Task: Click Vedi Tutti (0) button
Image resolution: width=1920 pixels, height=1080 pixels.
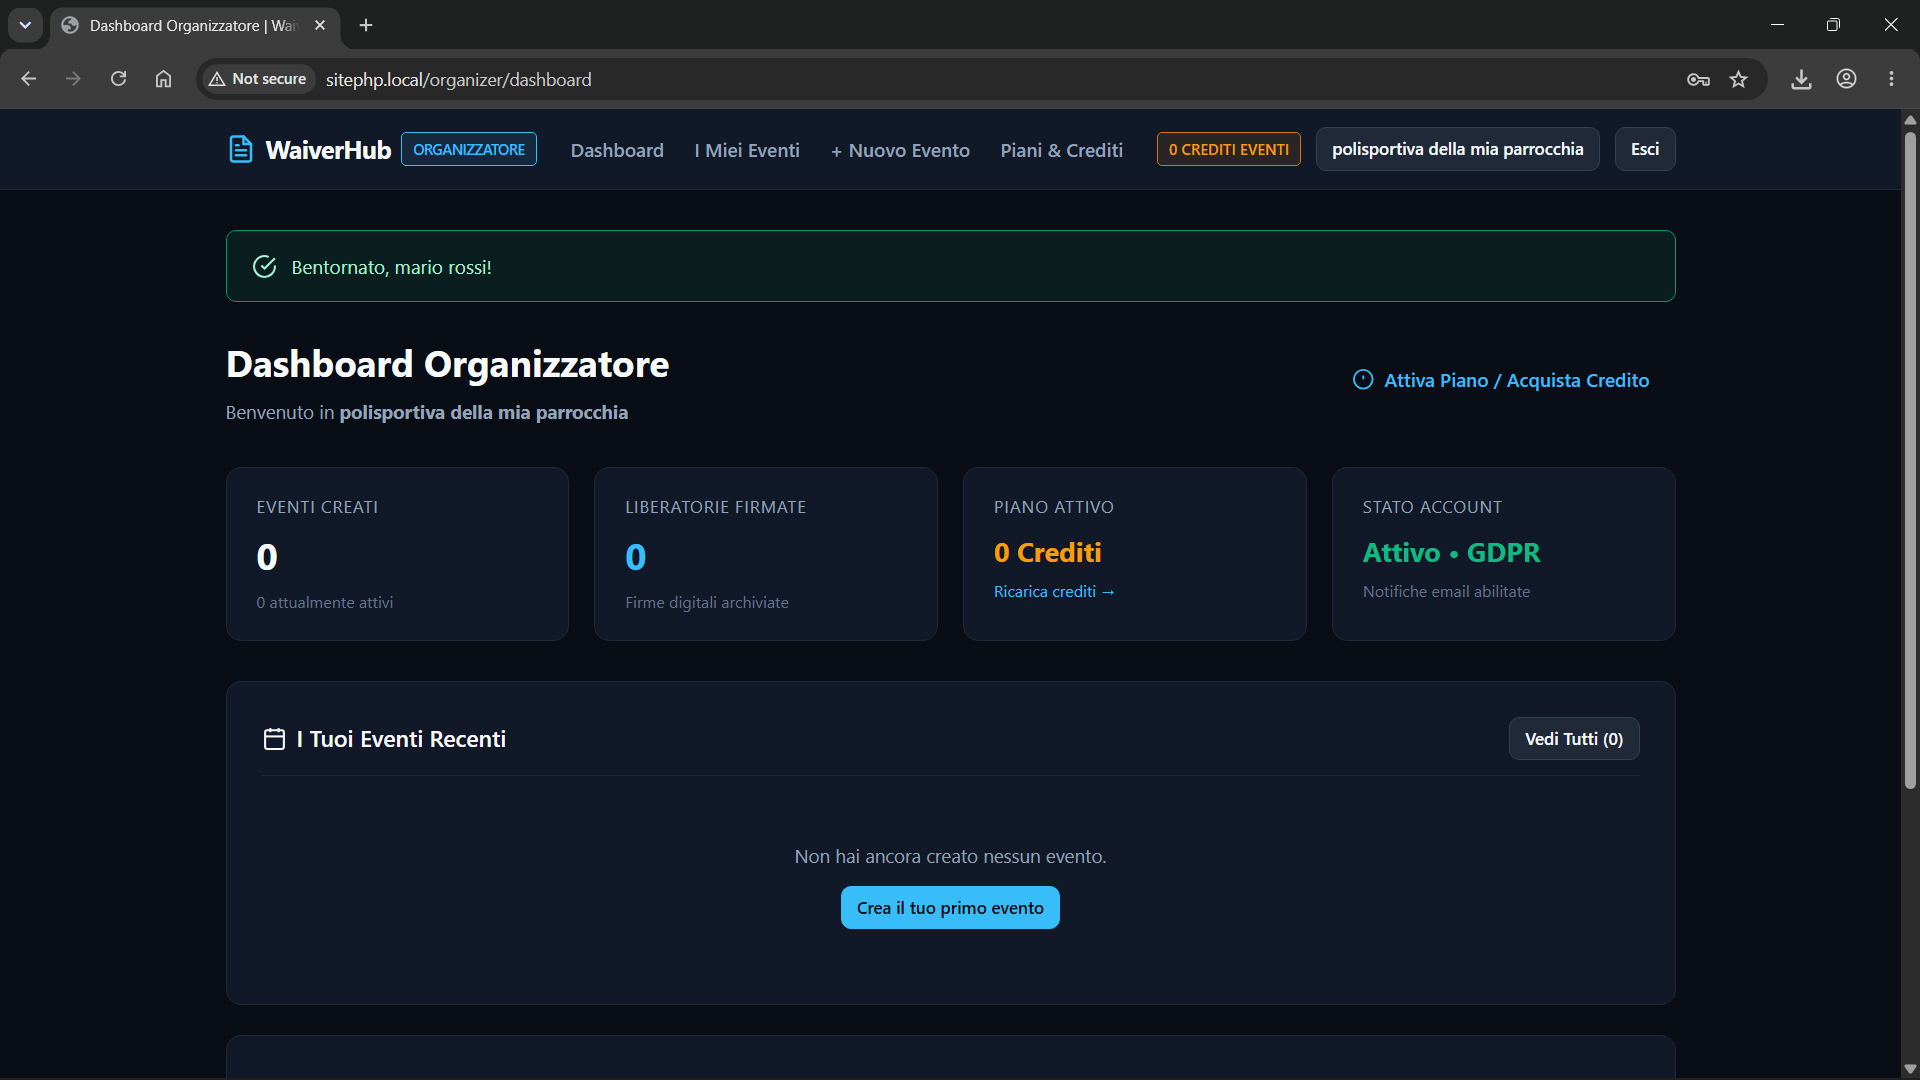Action: [1574, 739]
